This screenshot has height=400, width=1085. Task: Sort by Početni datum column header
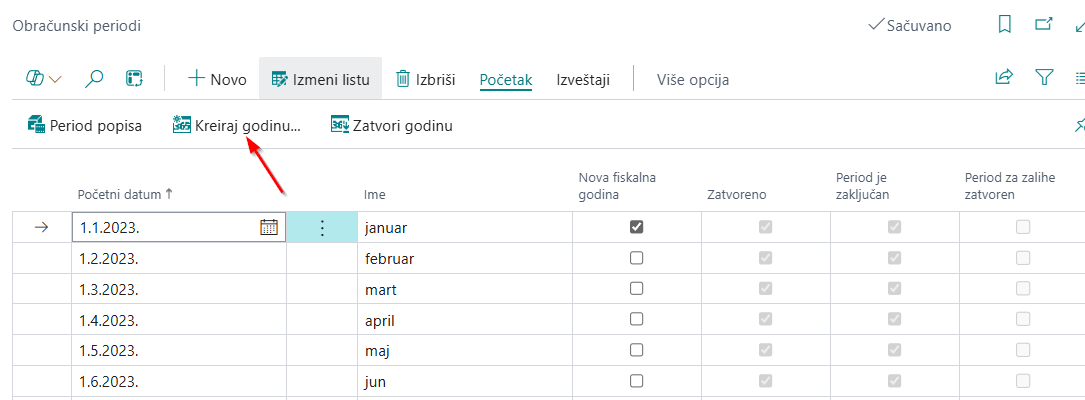[125, 194]
